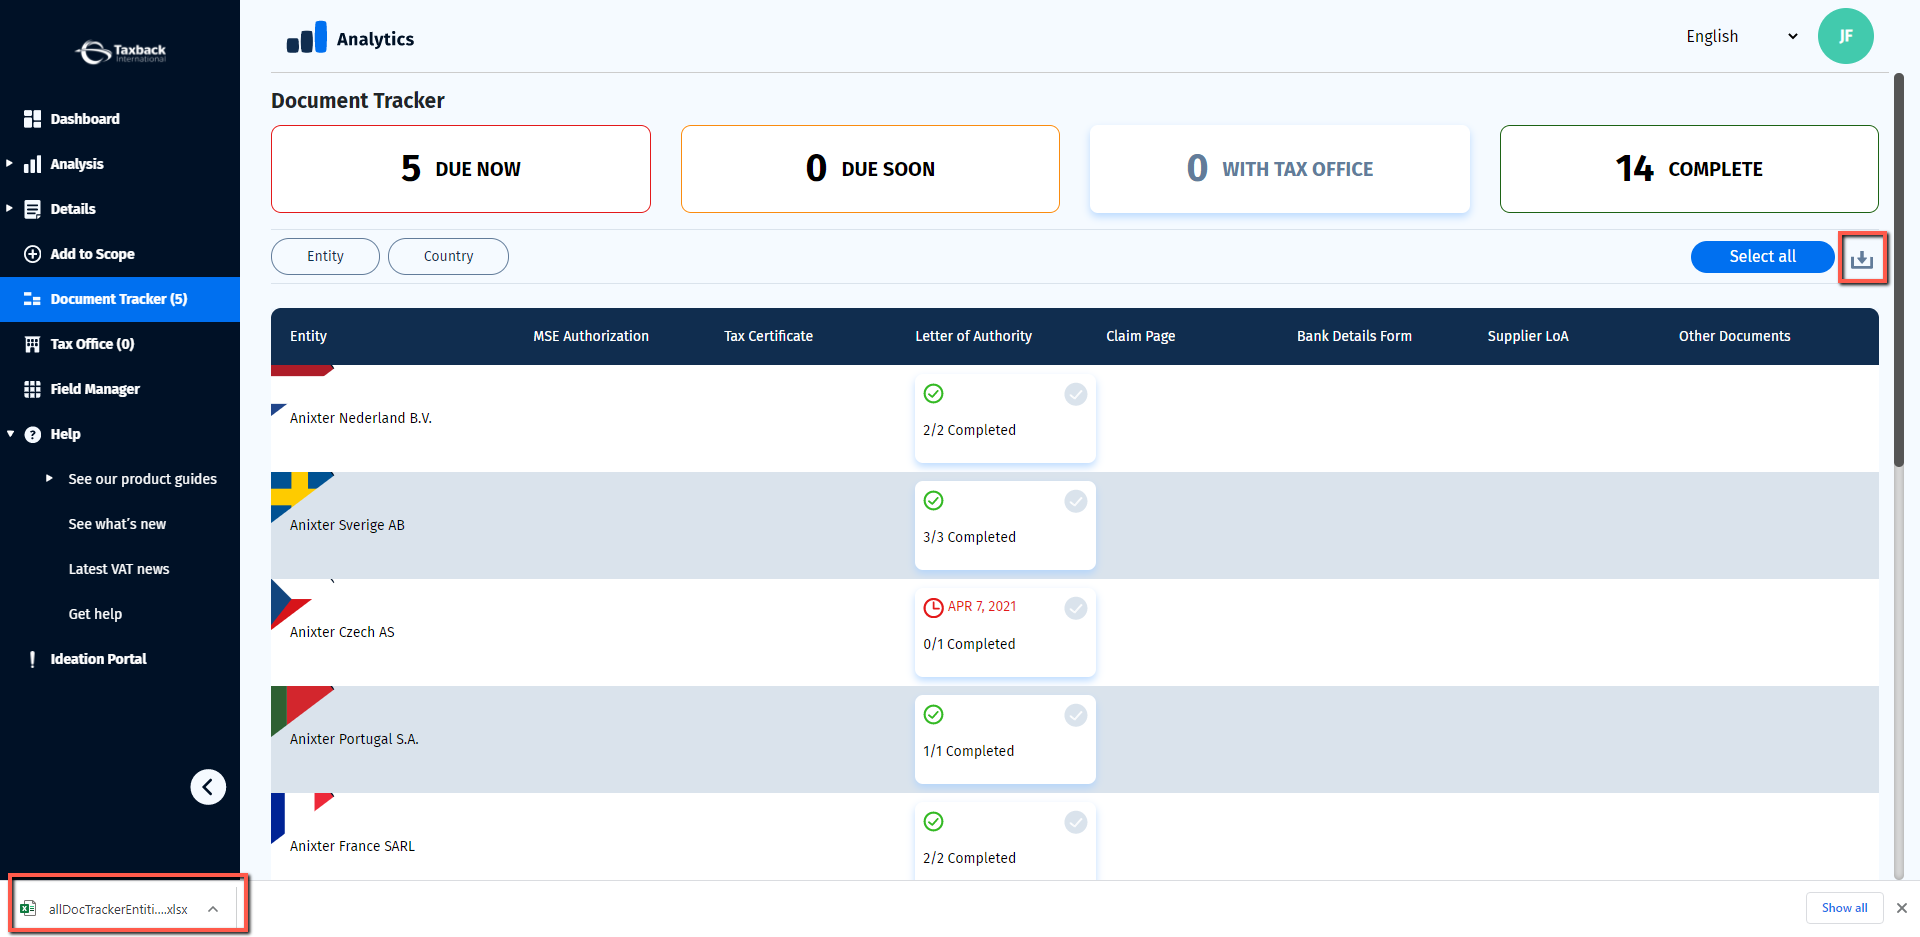Click the Help question mark icon
Screen dimensions: 1920x937
[x=33, y=434]
